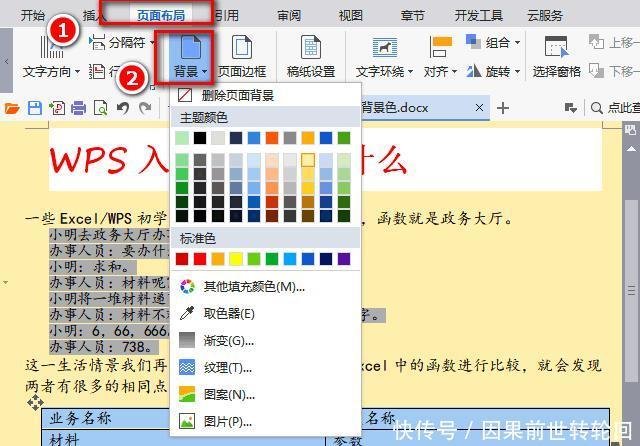The width and height of the screenshot is (640, 446).
Task: Click the redo arrow icon
Action: click(145, 108)
